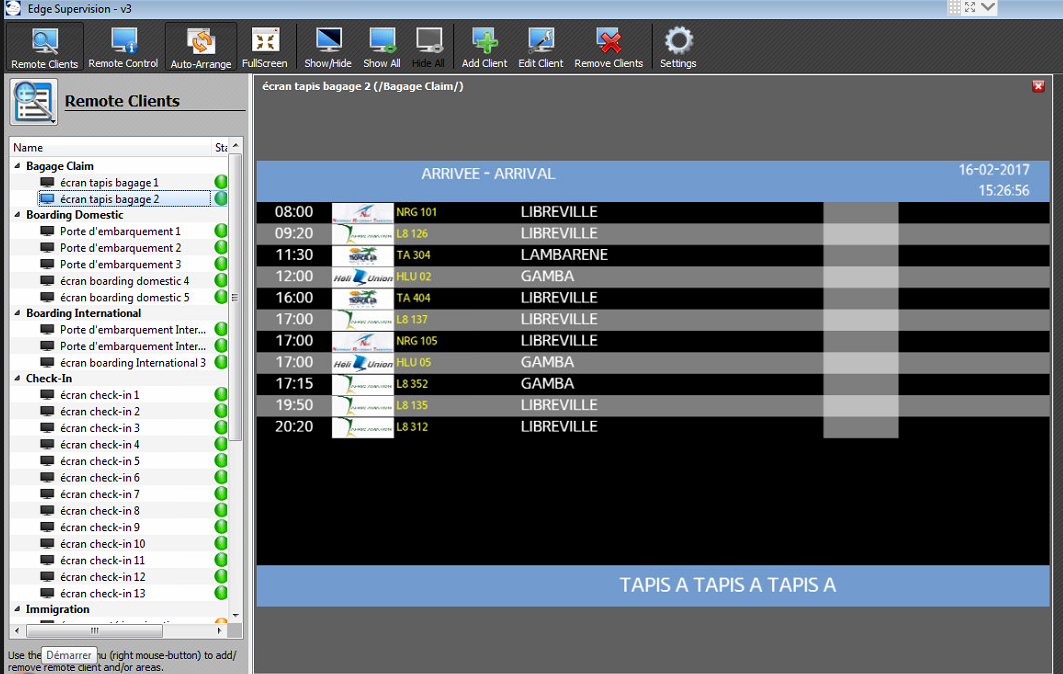Click the Show/Hide monitor icon
Viewport: 1063px width, 674px height.
pyautogui.click(x=328, y=47)
